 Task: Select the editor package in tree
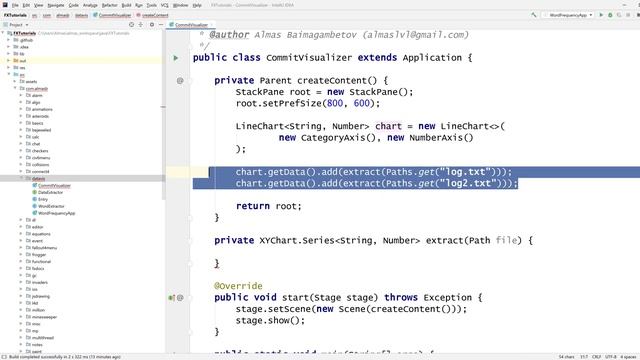click(x=37, y=227)
